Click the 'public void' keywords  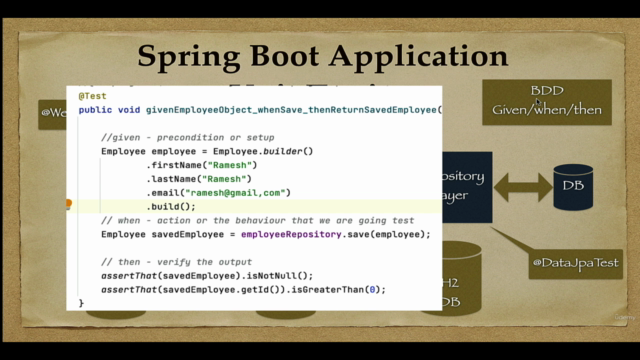pyautogui.click(x=109, y=110)
